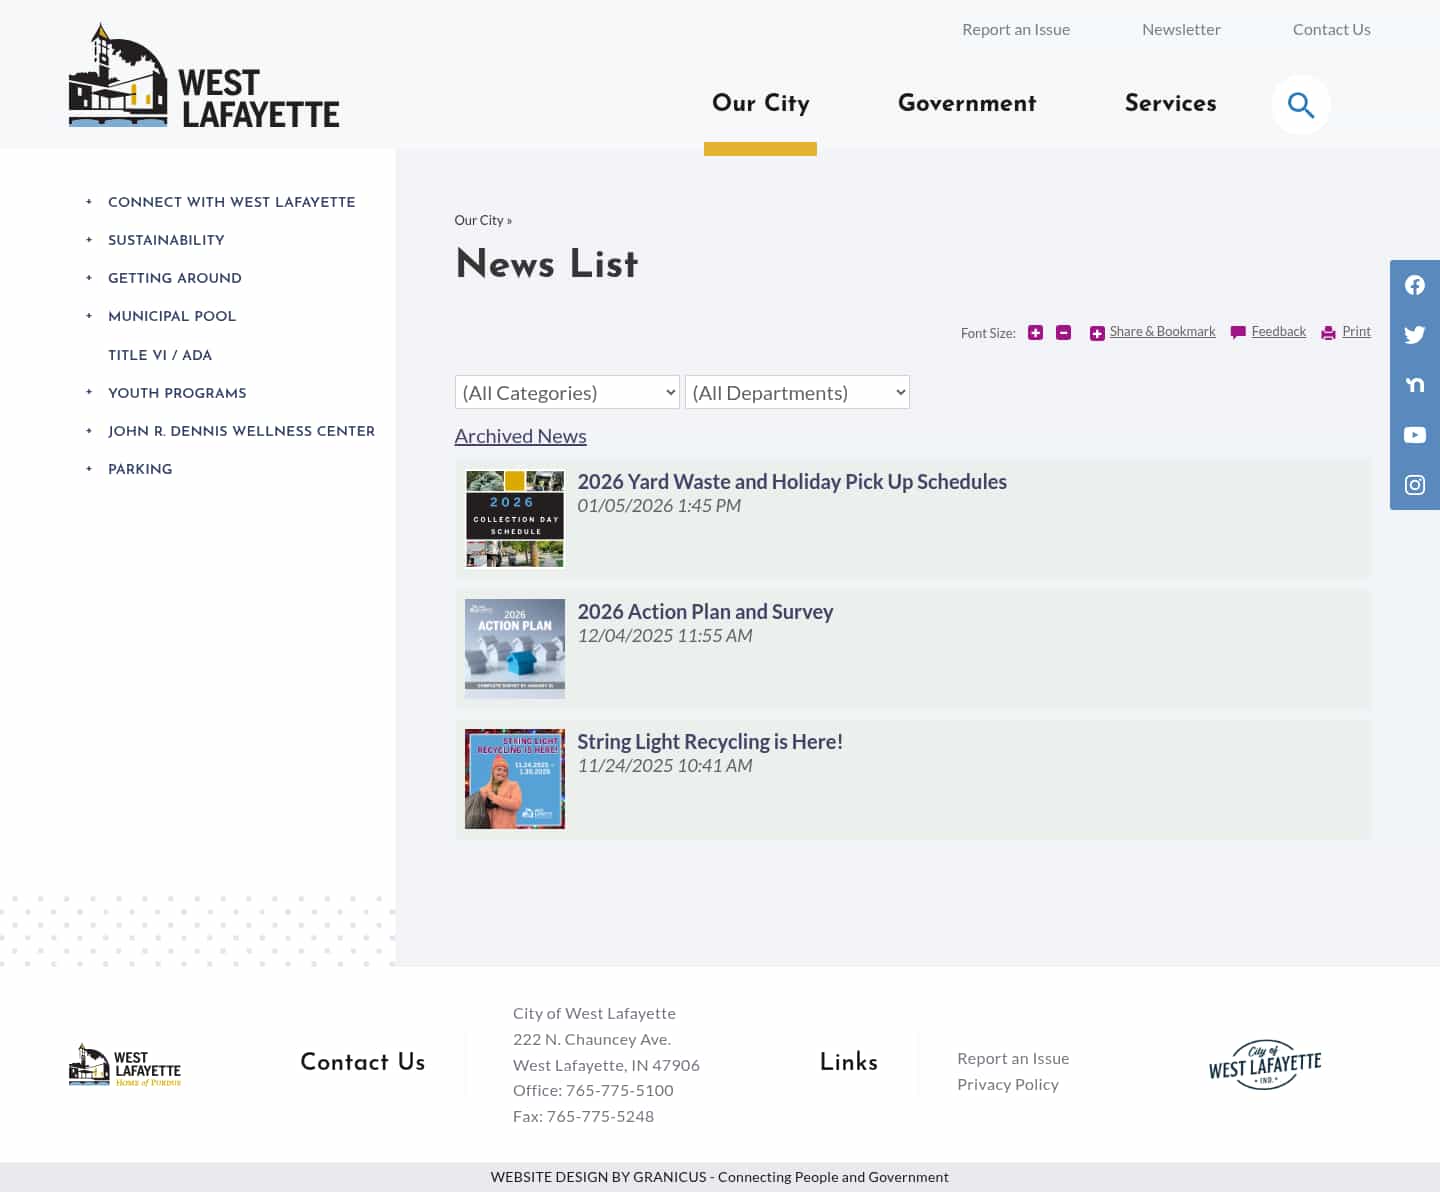Read the String Light Recycling article
1440x1192 pixels.
point(709,741)
